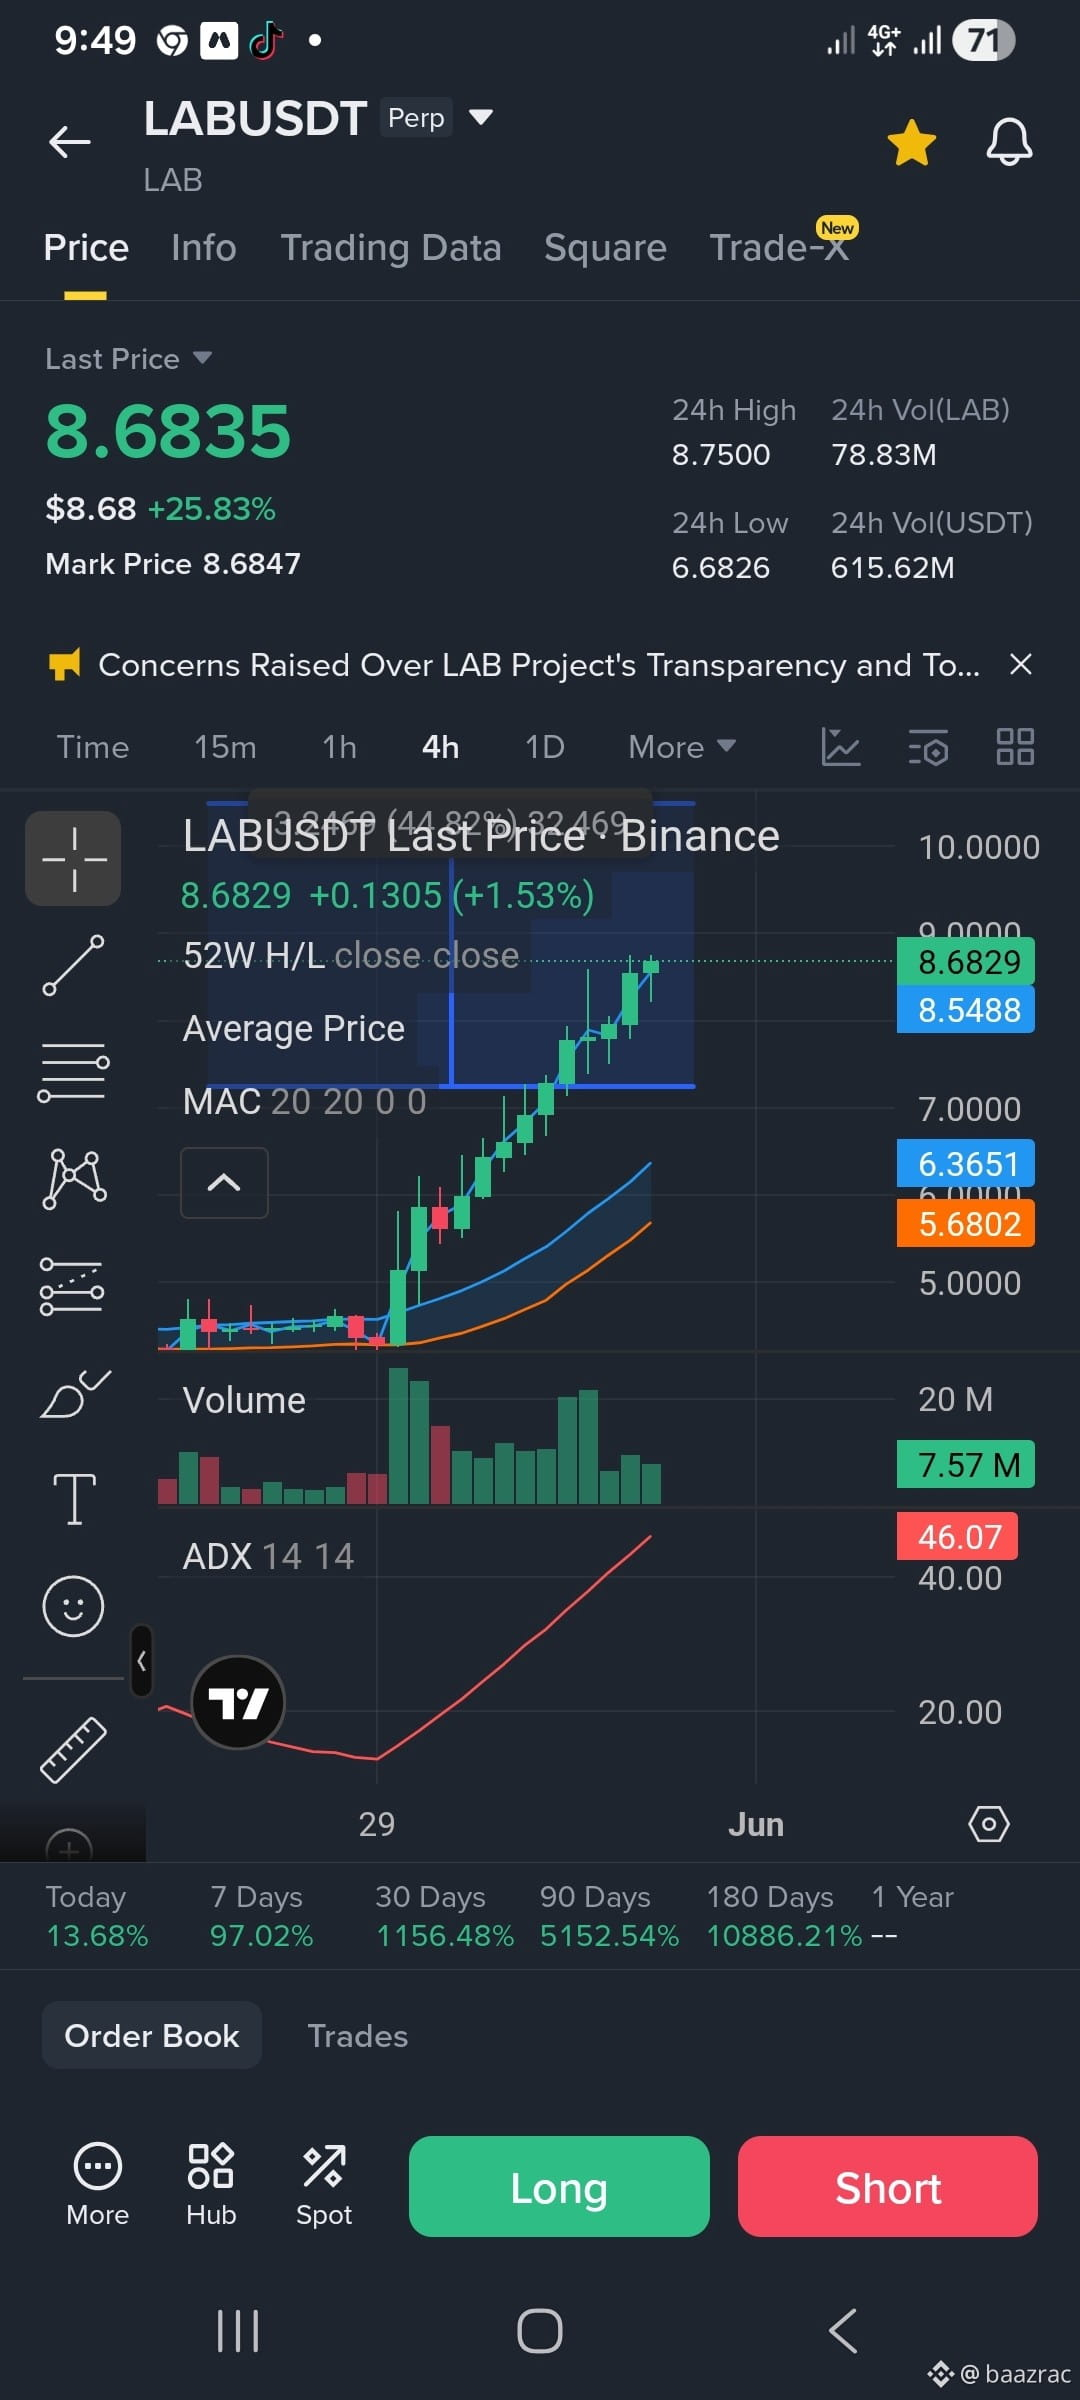Screen dimensions: 1080x2400
Task: Tap the orange 5.6802 price label
Action: point(966,1223)
